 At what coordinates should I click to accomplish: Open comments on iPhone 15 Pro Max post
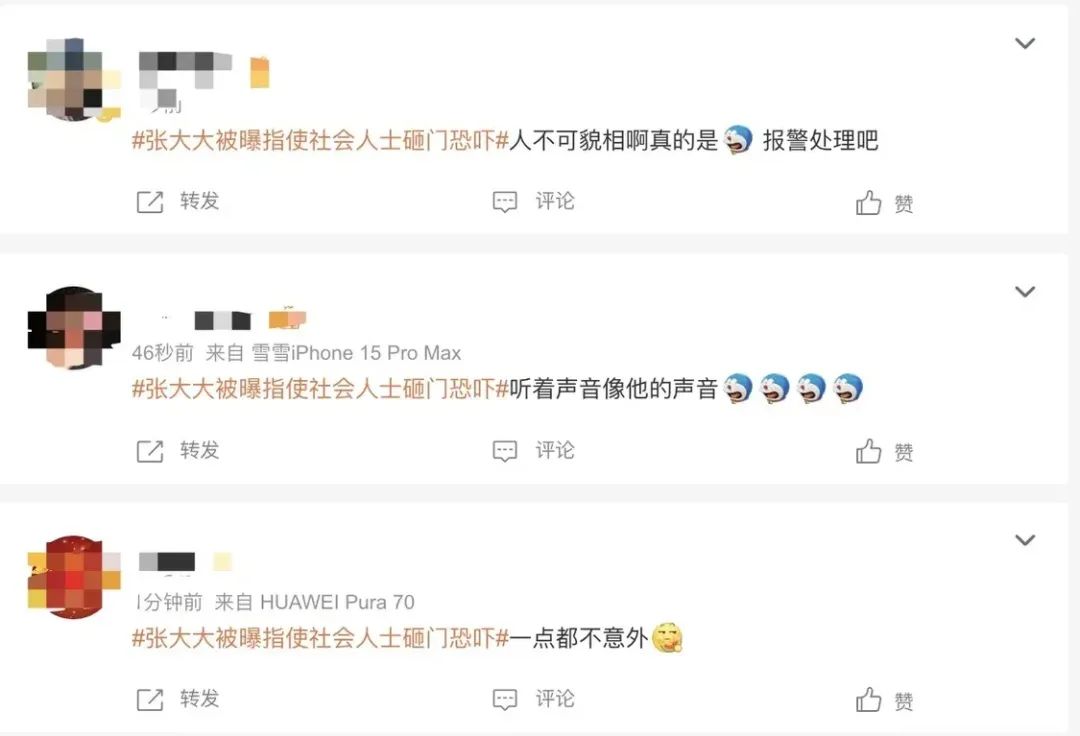tap(504, 451)
